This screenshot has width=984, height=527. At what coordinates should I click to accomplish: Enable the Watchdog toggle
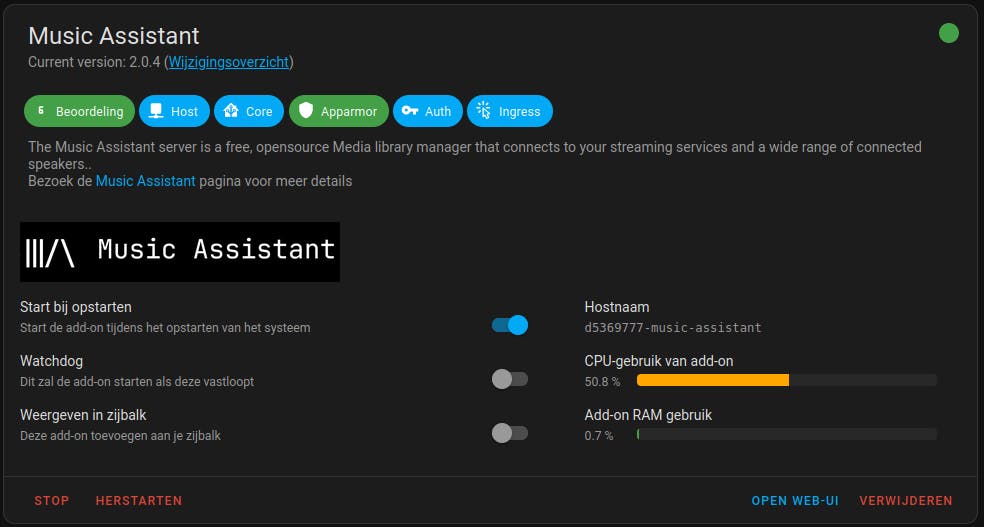coord(510,379)
